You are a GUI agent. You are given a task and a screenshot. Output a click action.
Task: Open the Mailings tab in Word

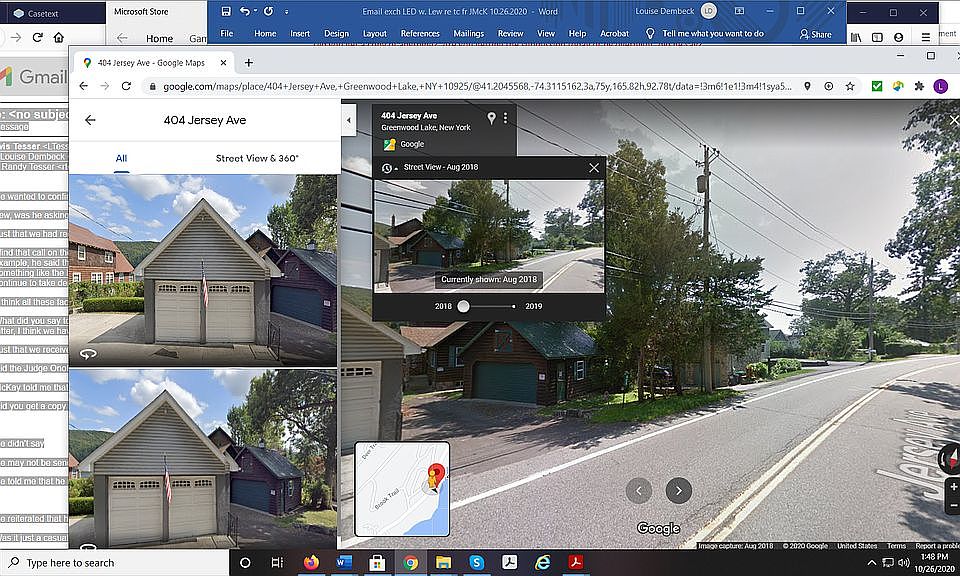pos(468,34)
